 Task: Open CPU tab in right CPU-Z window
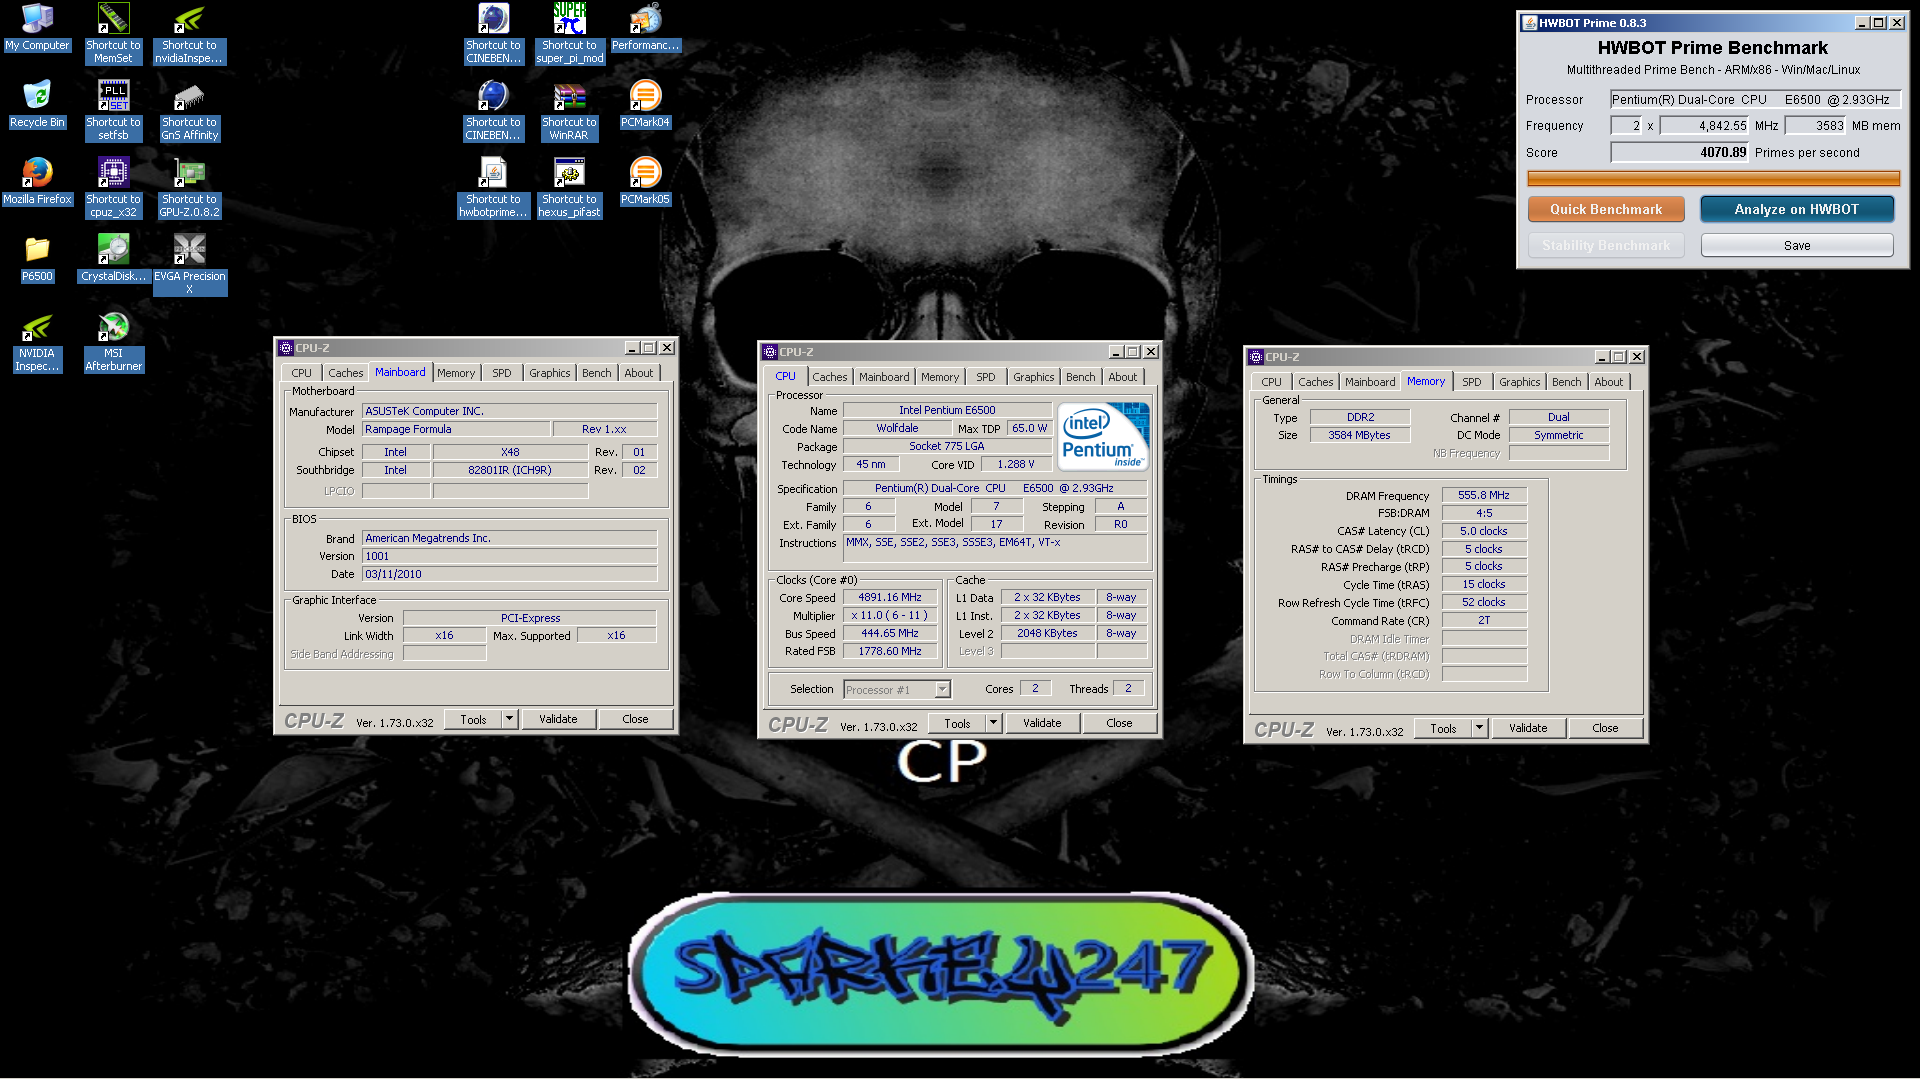[x=1271, y=382]
